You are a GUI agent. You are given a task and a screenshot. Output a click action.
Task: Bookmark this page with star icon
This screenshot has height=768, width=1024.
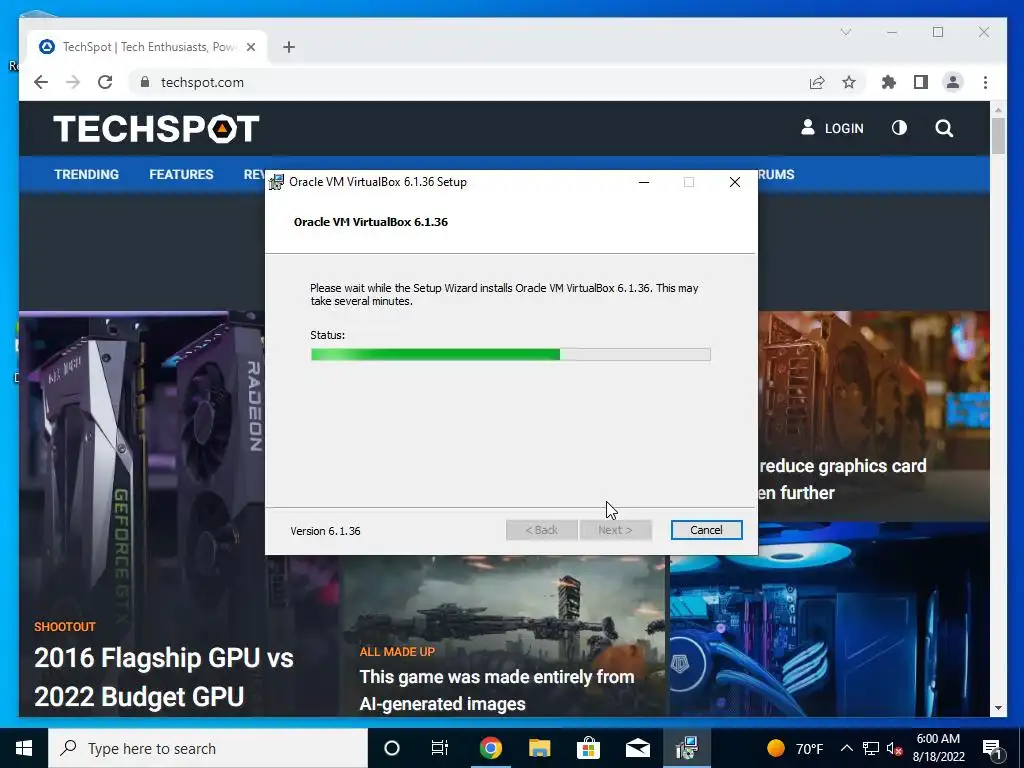(849, 82)
